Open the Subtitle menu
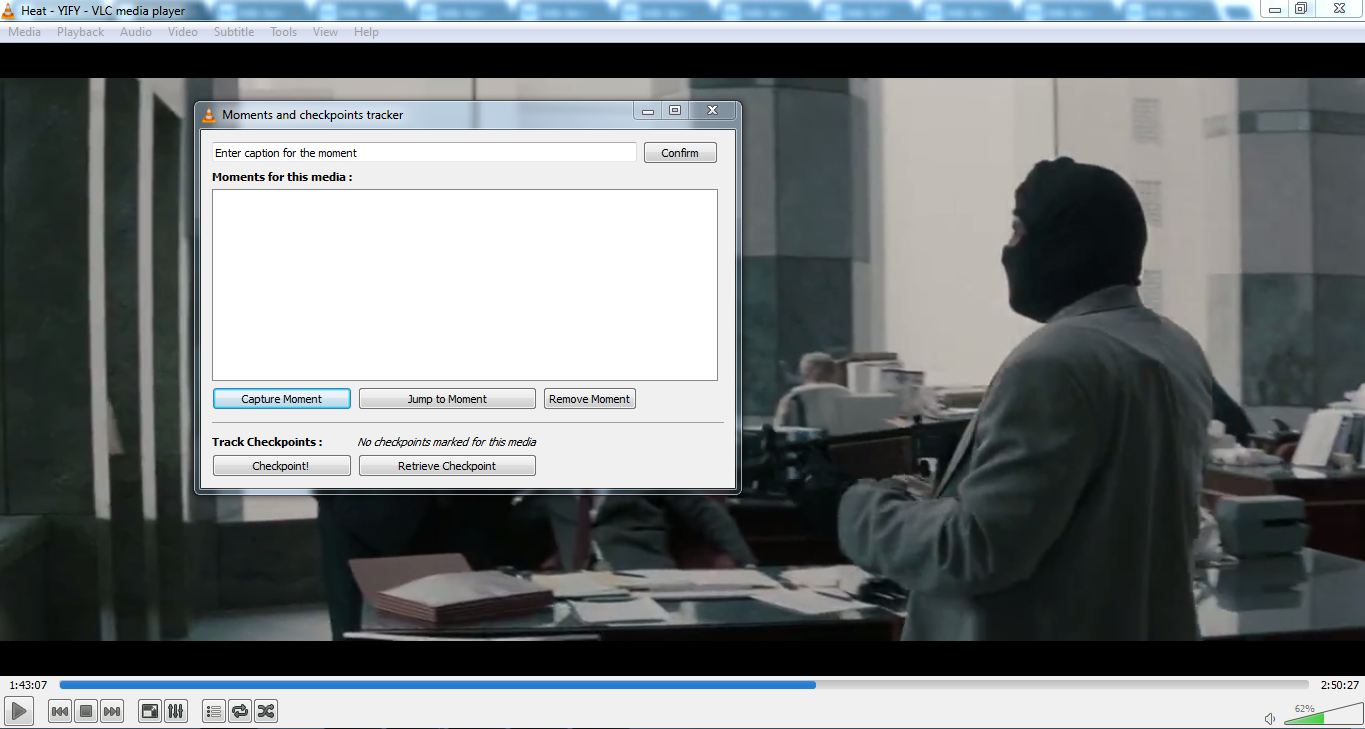Viewport: 1365px width, 729px height. pos(234,32)
